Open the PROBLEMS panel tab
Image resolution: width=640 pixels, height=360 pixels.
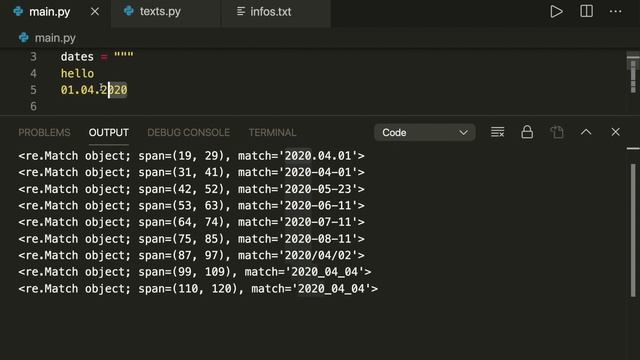coord(44,133)
